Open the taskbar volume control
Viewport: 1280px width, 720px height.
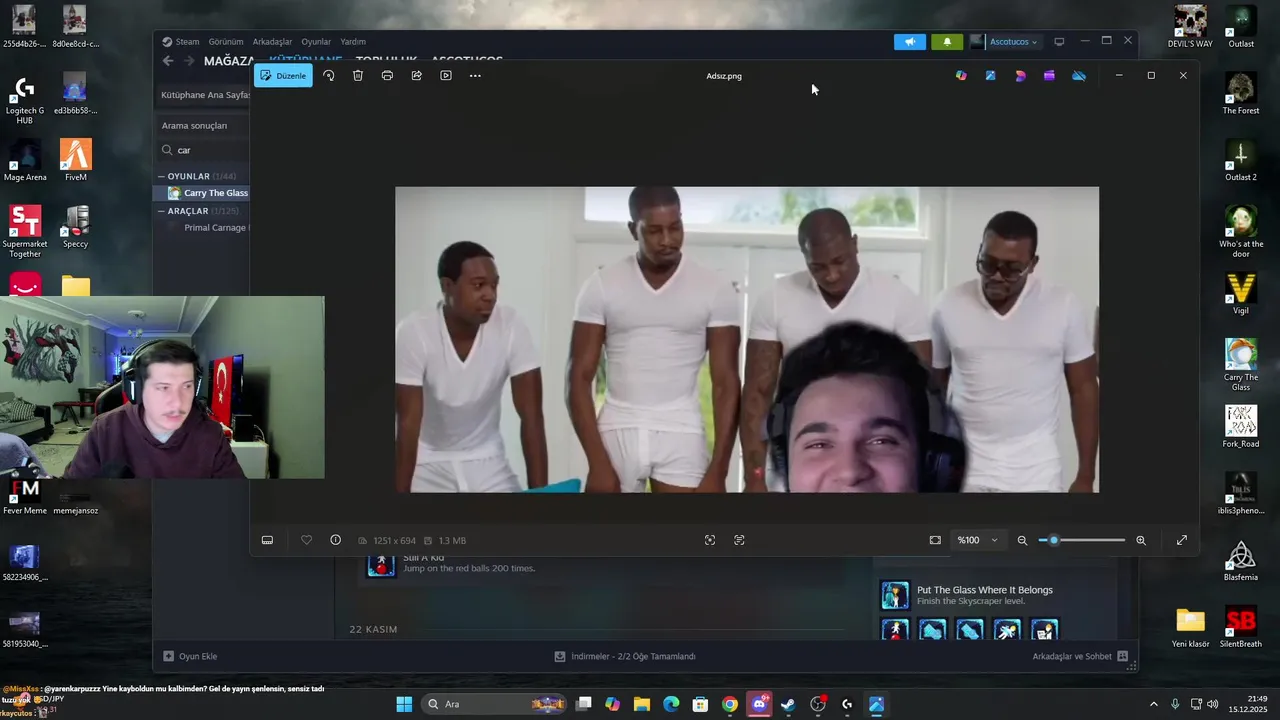1213,704
